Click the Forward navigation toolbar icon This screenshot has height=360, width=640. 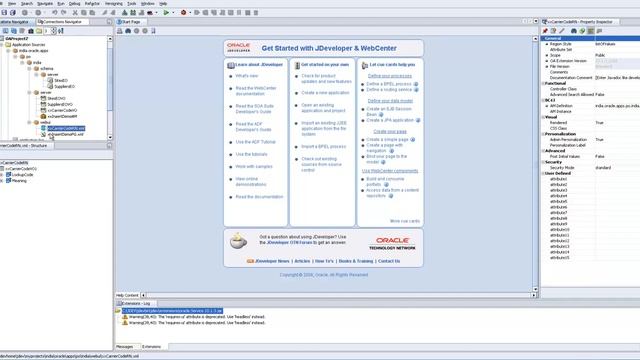[38, 13]
